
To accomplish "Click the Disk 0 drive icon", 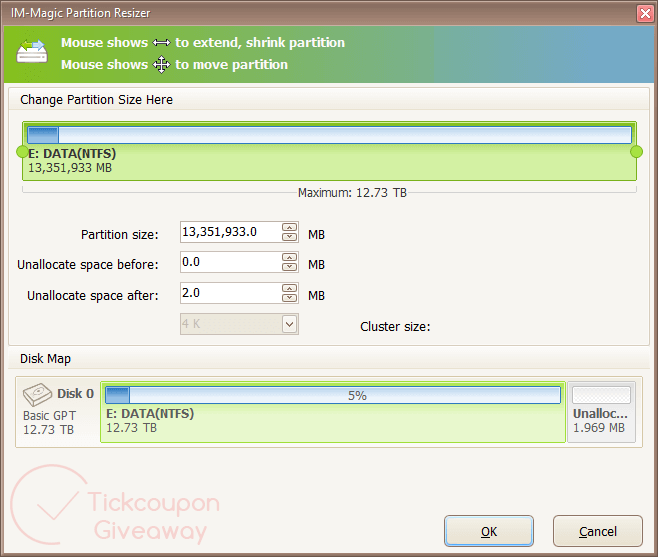I will point(37,395).
